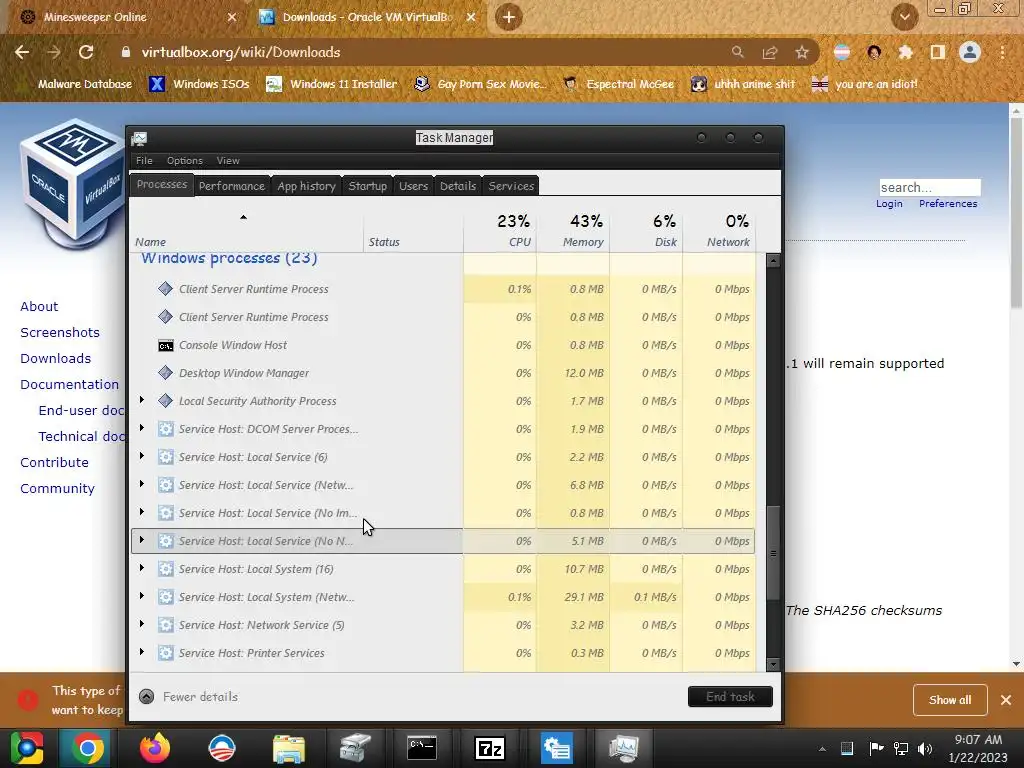The image size is (1024, 768).
Task: Open the Options menu in Task Manager
Action: tap(185, 161)
